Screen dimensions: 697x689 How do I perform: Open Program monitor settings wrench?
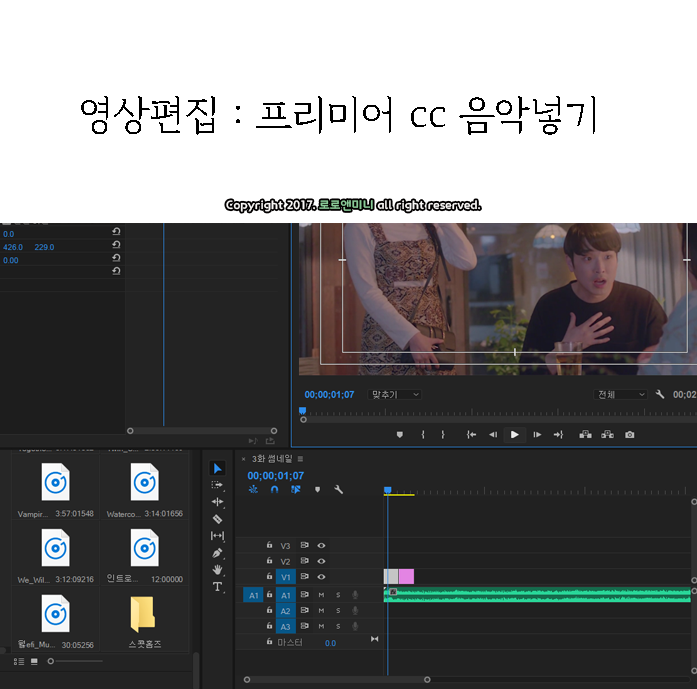click(x=660, y=394)
